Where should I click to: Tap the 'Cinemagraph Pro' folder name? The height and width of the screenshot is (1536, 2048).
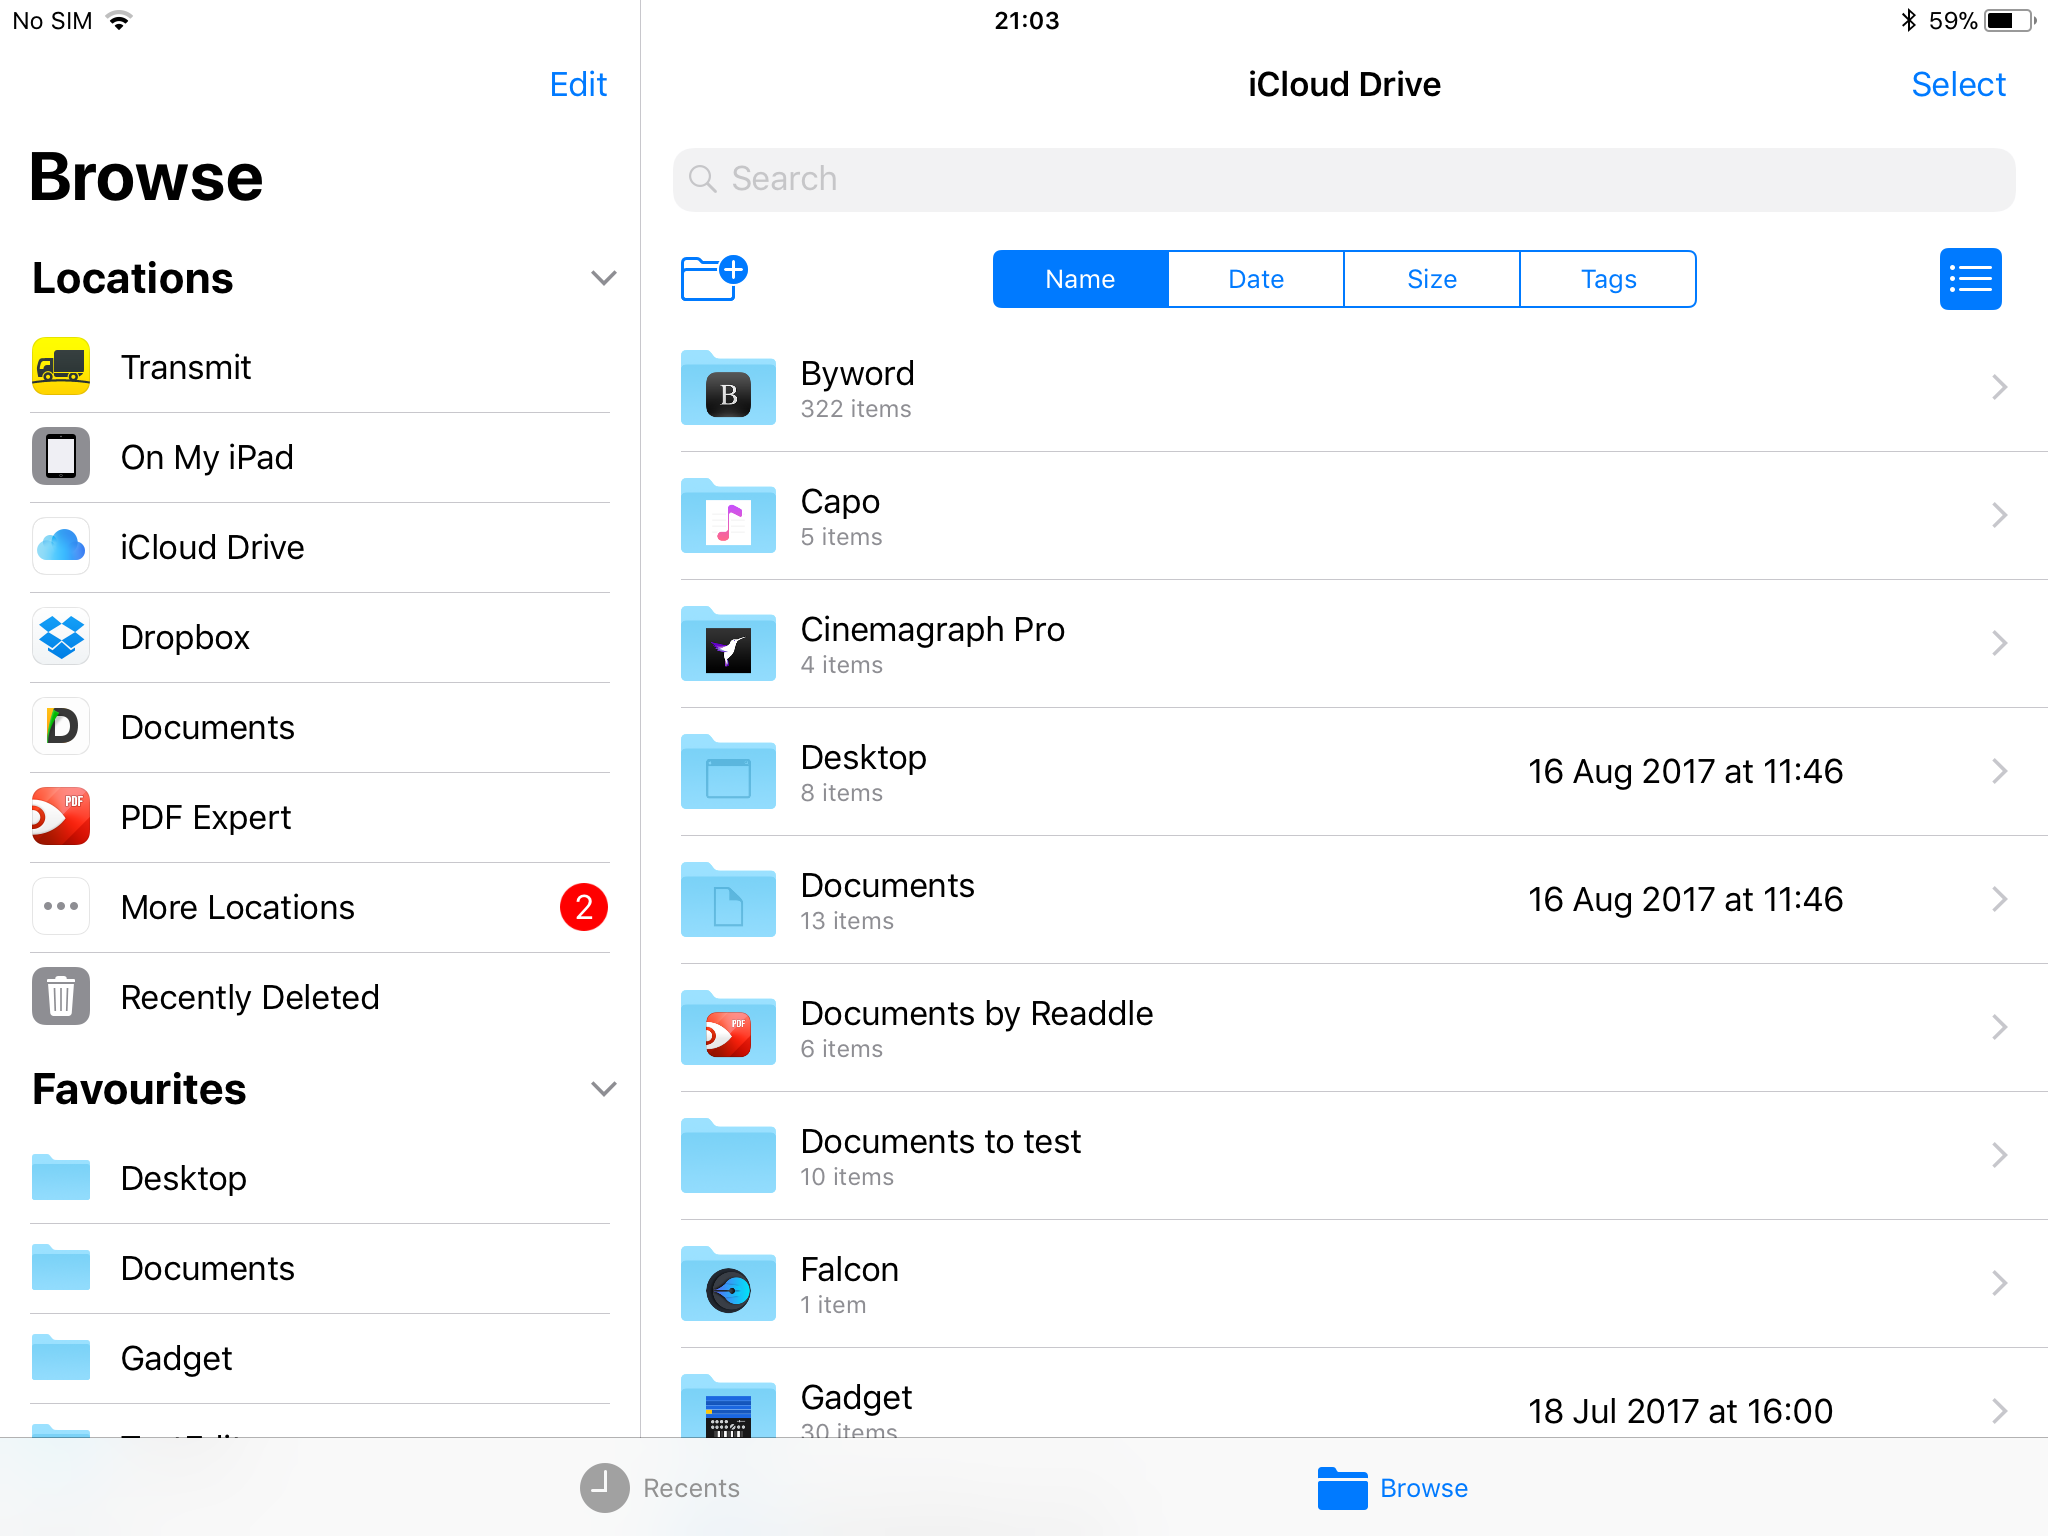pyautogui.click(x=933, y=629)
